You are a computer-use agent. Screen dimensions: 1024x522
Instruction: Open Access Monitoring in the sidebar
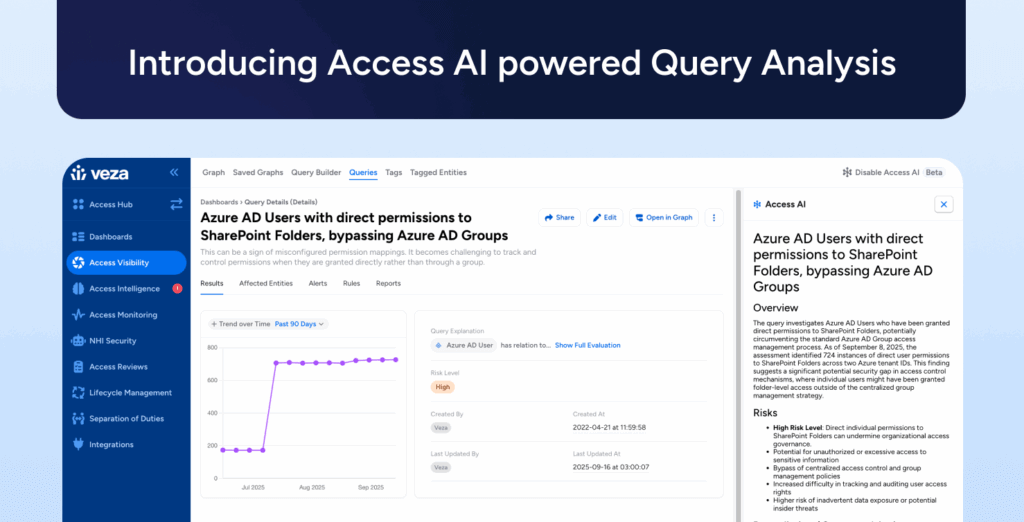click(122, 315)
